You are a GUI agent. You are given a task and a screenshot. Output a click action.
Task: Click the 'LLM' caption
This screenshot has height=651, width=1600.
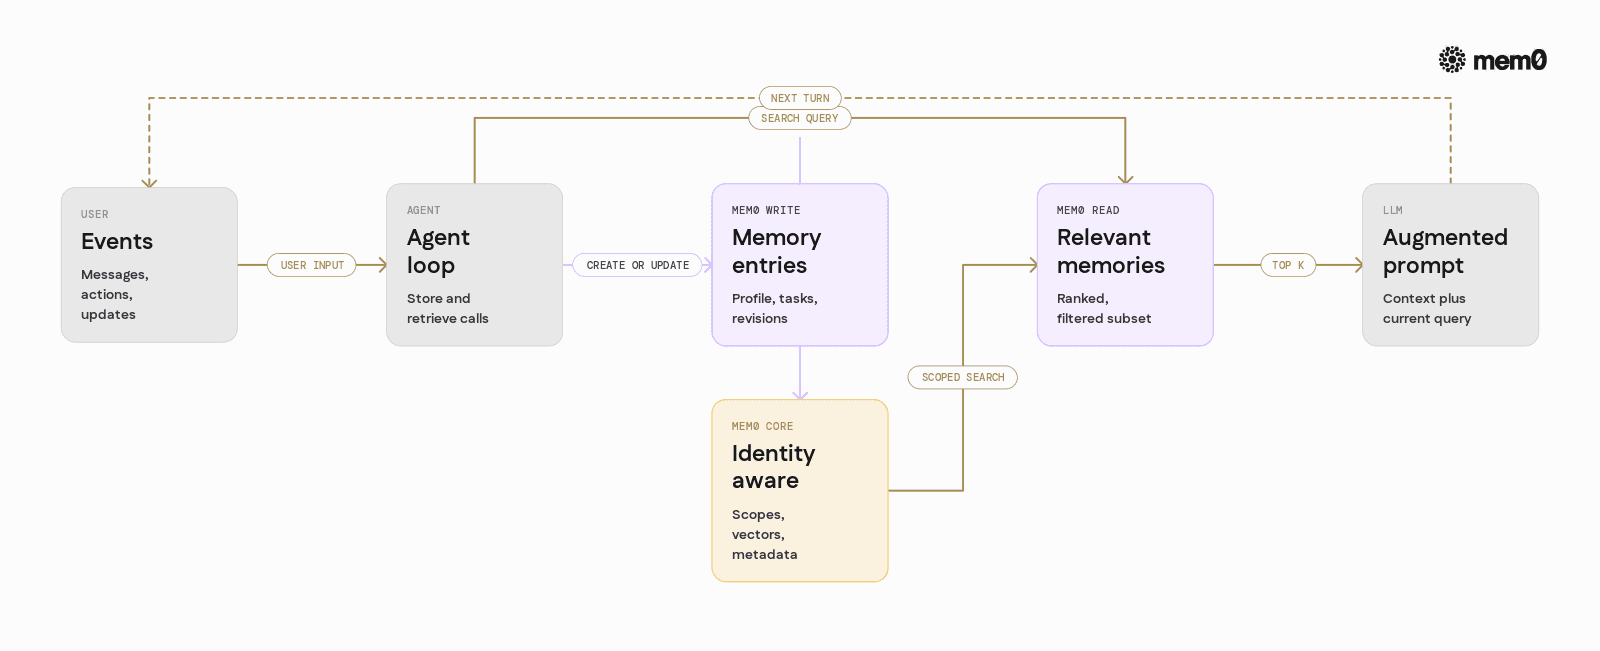(1393, 210)
